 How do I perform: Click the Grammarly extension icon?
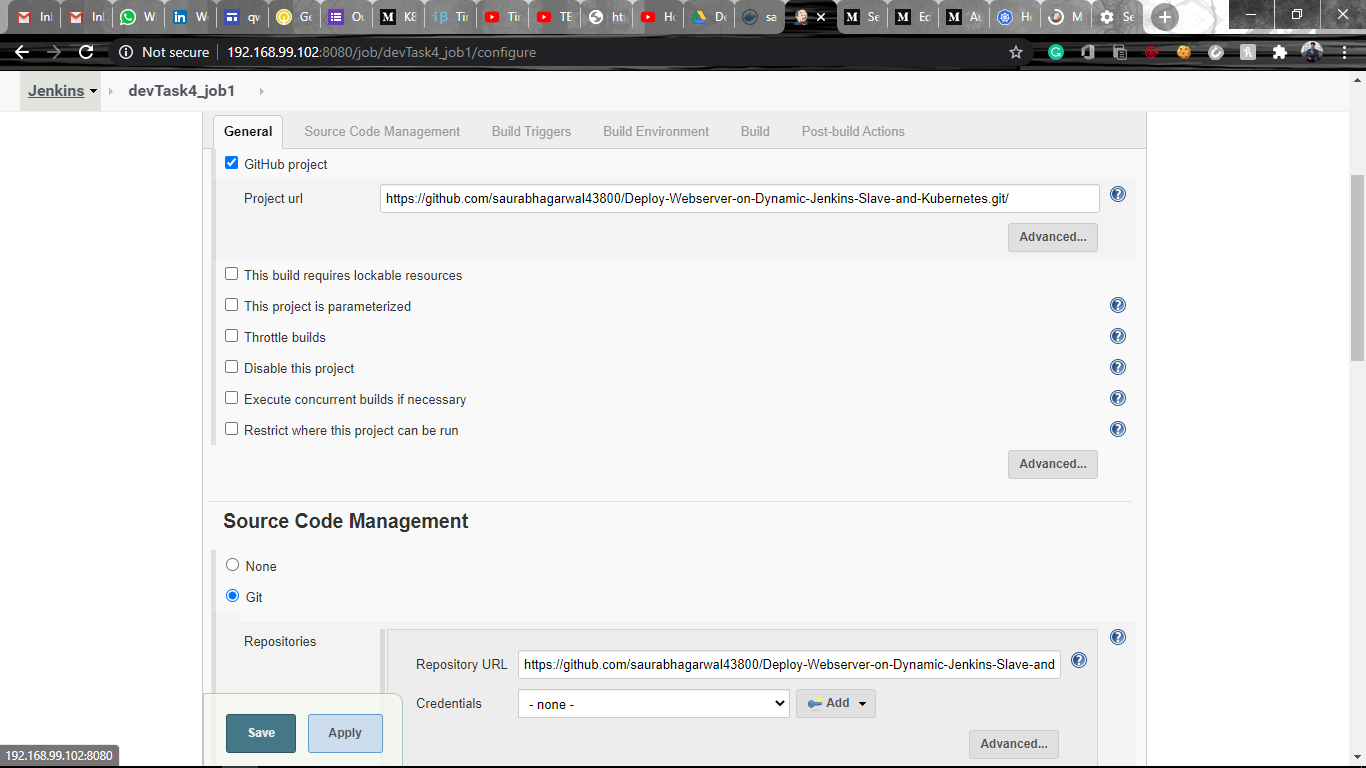[1055, 51]
